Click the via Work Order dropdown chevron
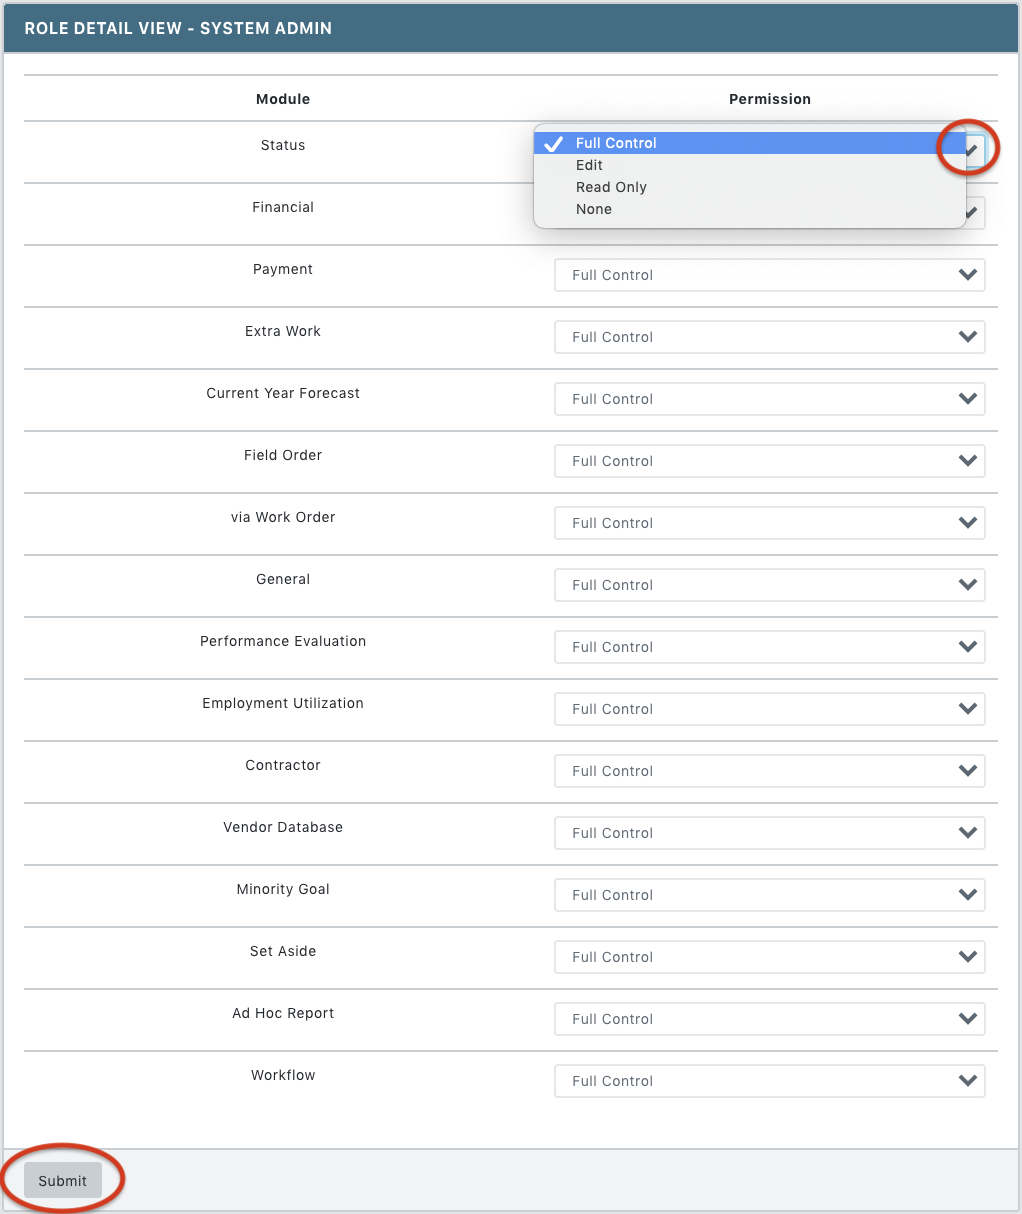Viewport: 1022px width, 1214px height. (x=967, y=523)
